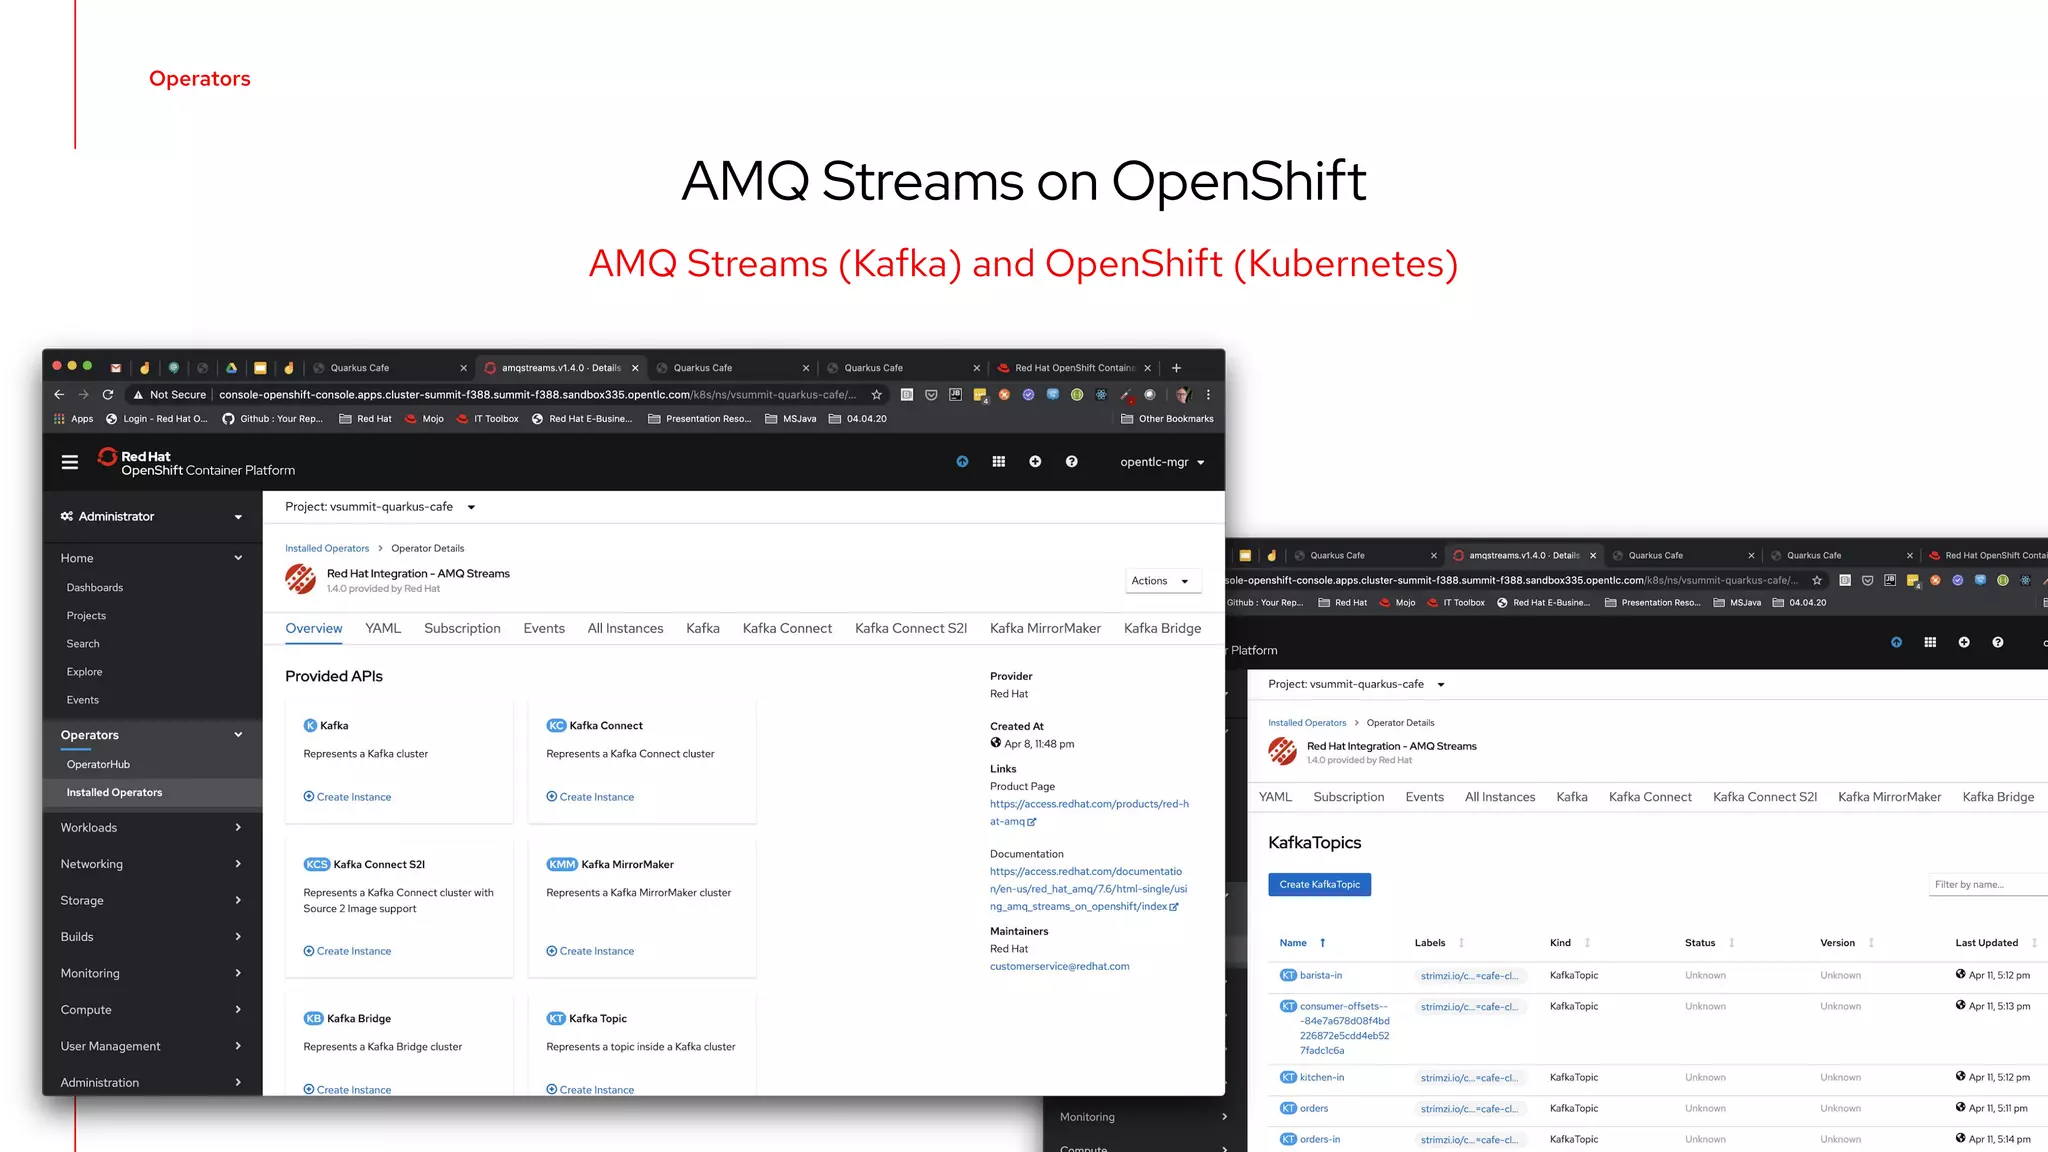Switch to the YAML tab in the front window
The height and width of the screenshot is (1152, 2048).
pyautogui.click(x=383, y=628)
